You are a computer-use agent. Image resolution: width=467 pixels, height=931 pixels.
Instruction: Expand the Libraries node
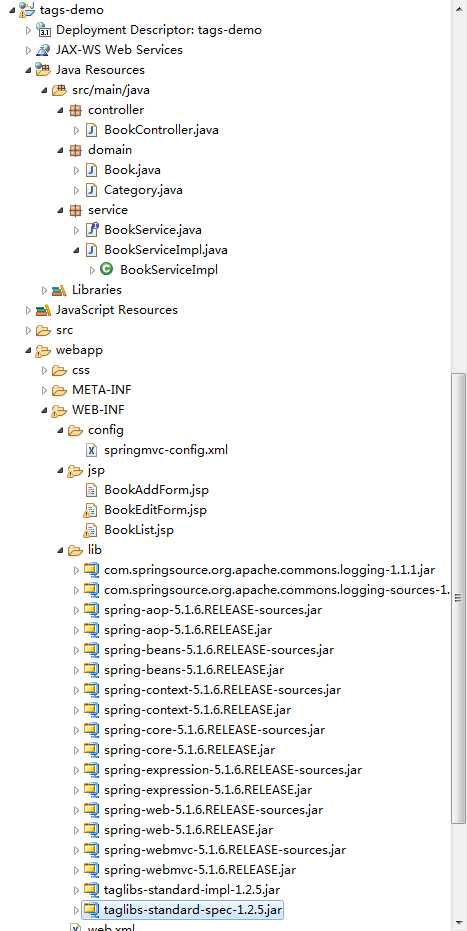tap(44, 290)
